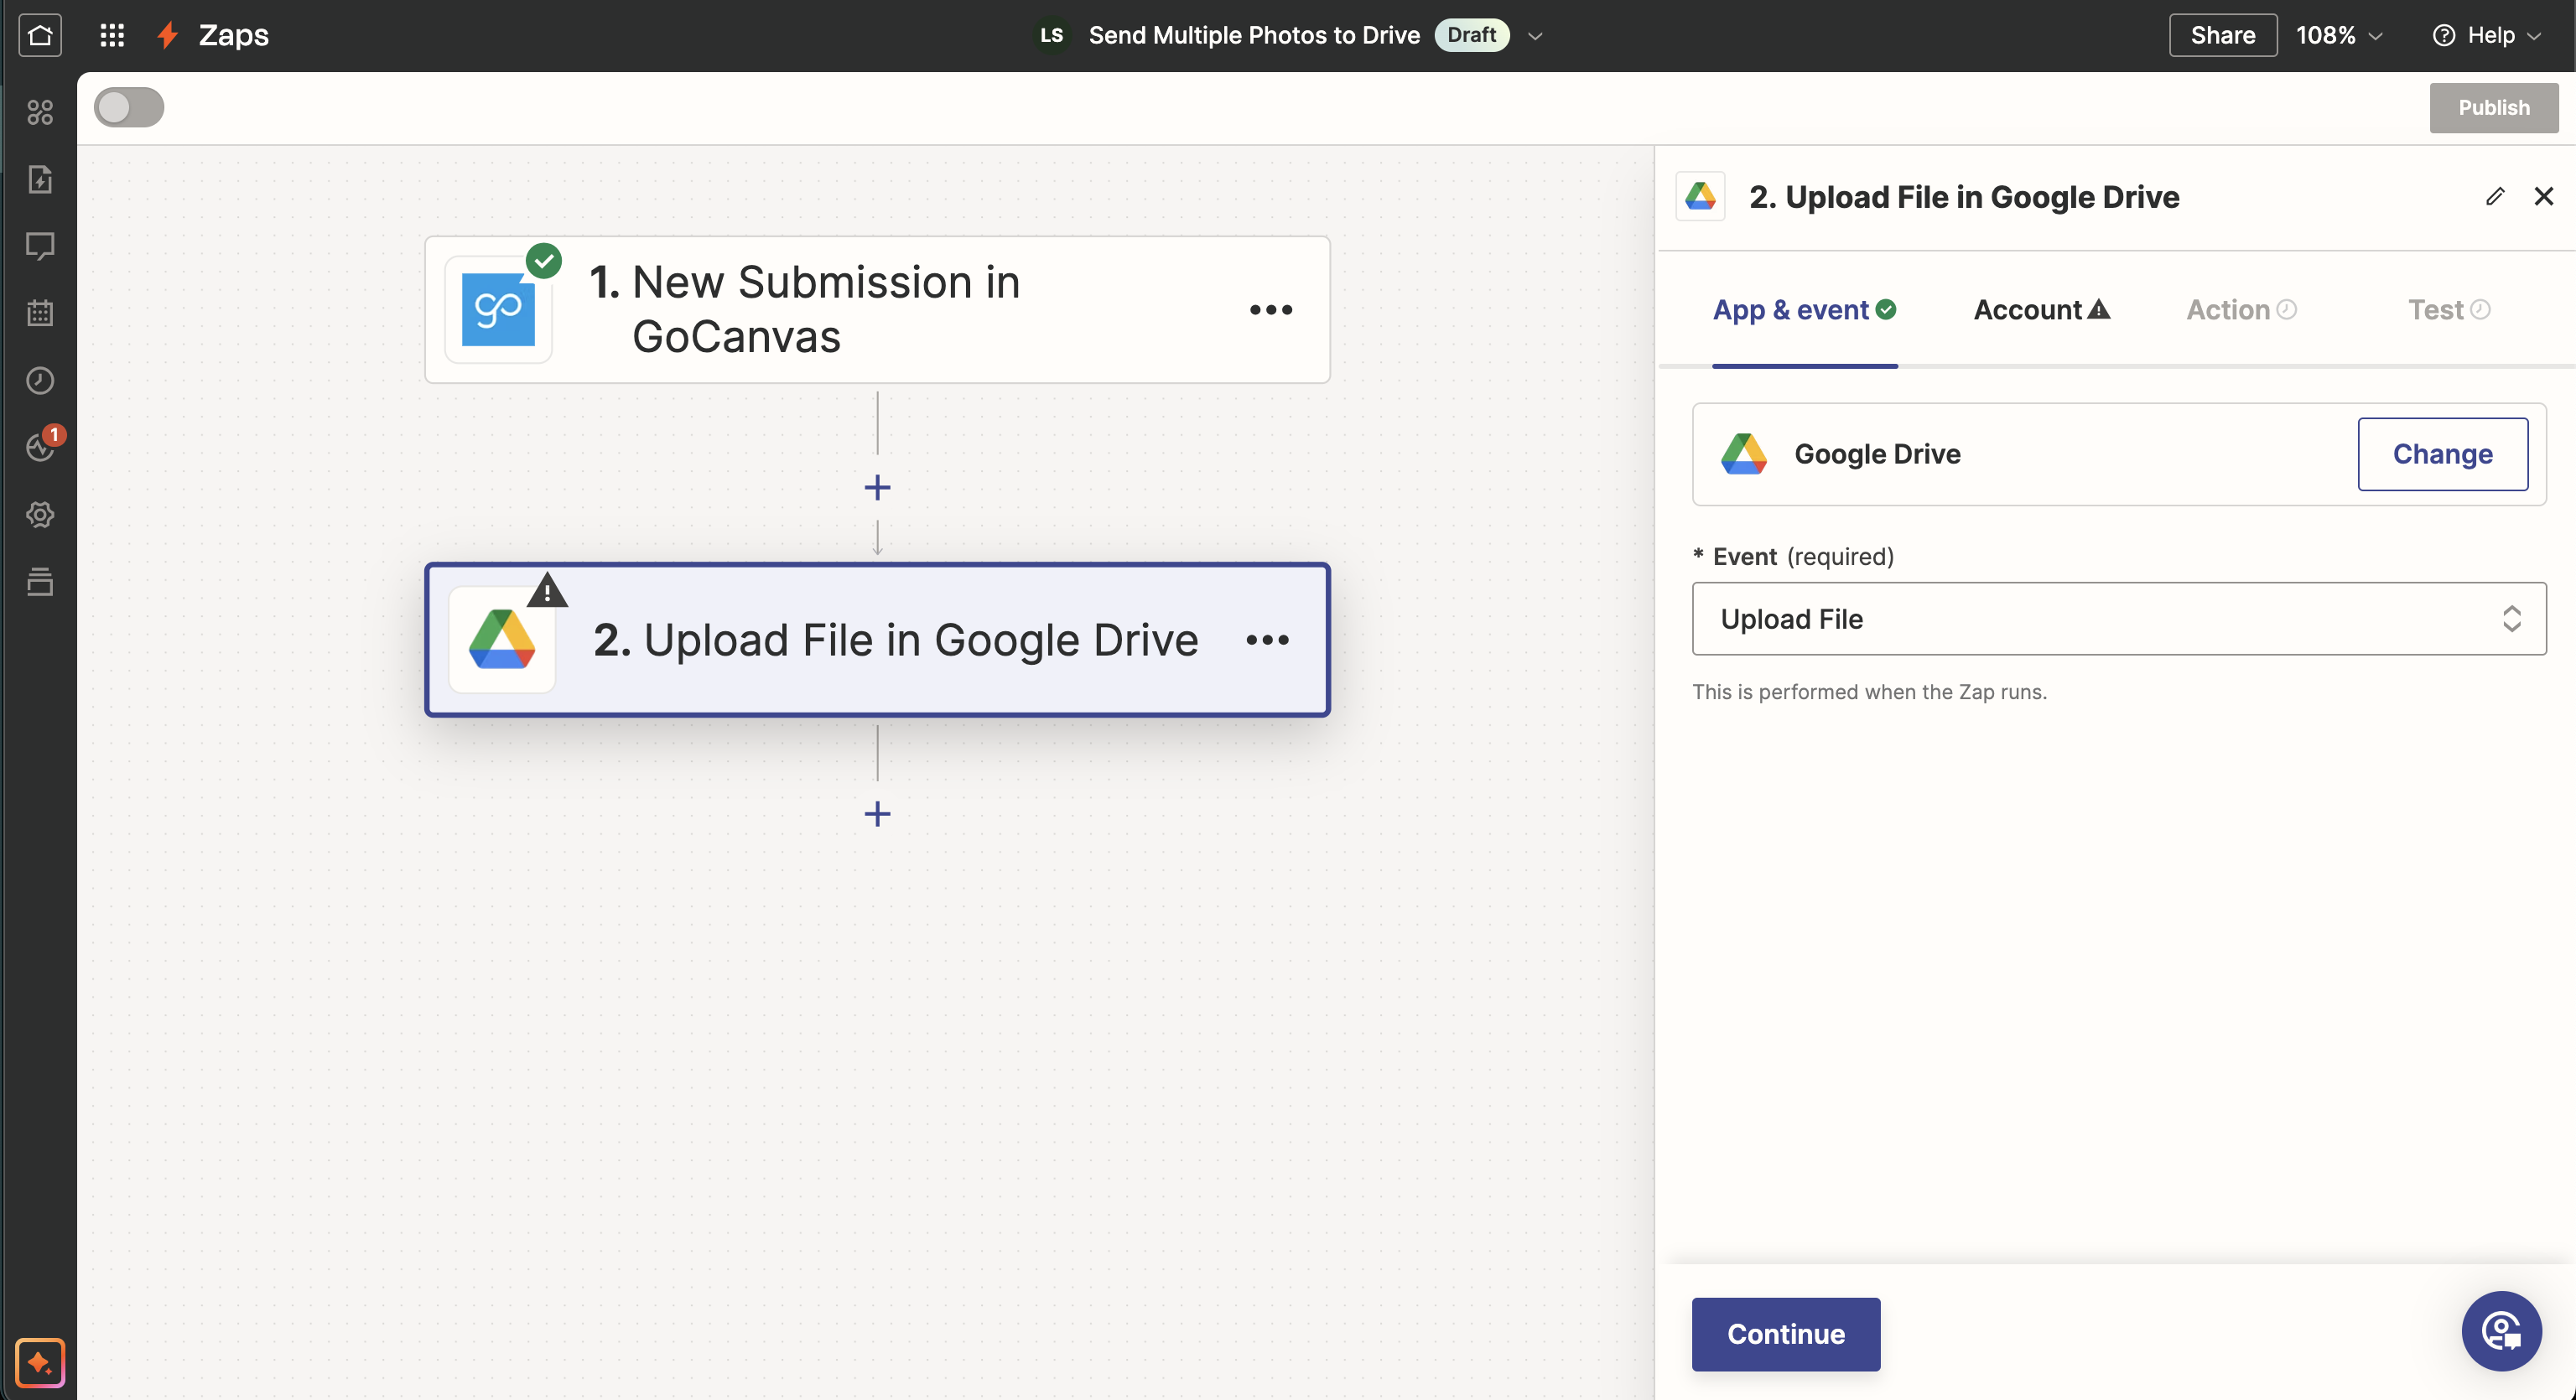Open the Zapier home icon
Viewport: 2576px width, 1400px height.
pos(40,35)
